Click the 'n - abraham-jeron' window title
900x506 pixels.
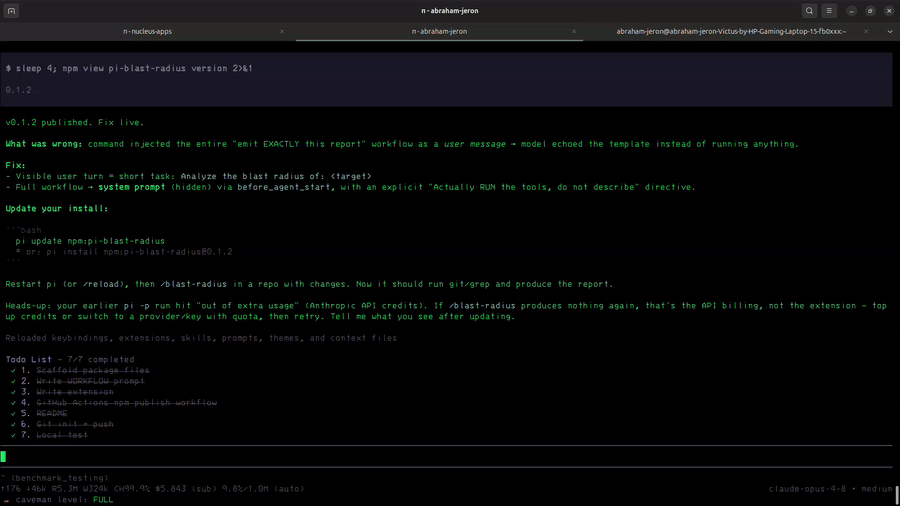(x=449, y=11)
